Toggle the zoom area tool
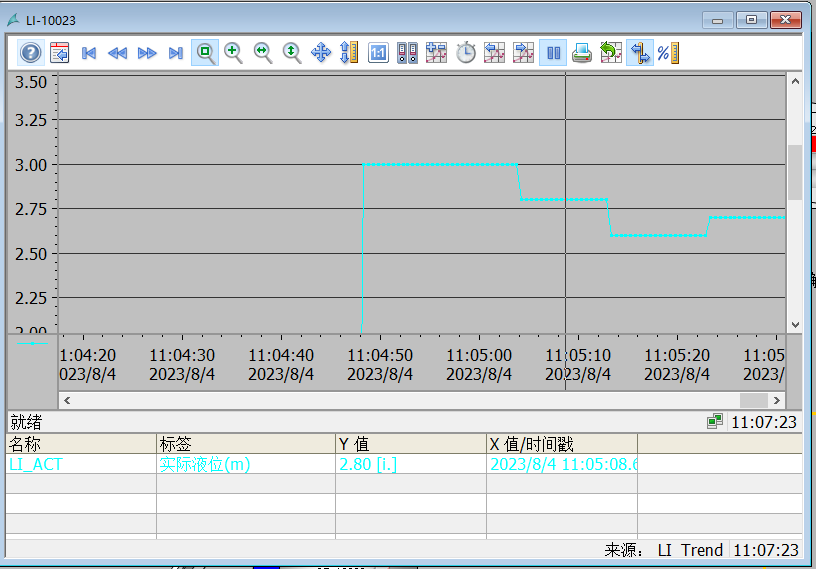The image size is (816, 569). 205,53
